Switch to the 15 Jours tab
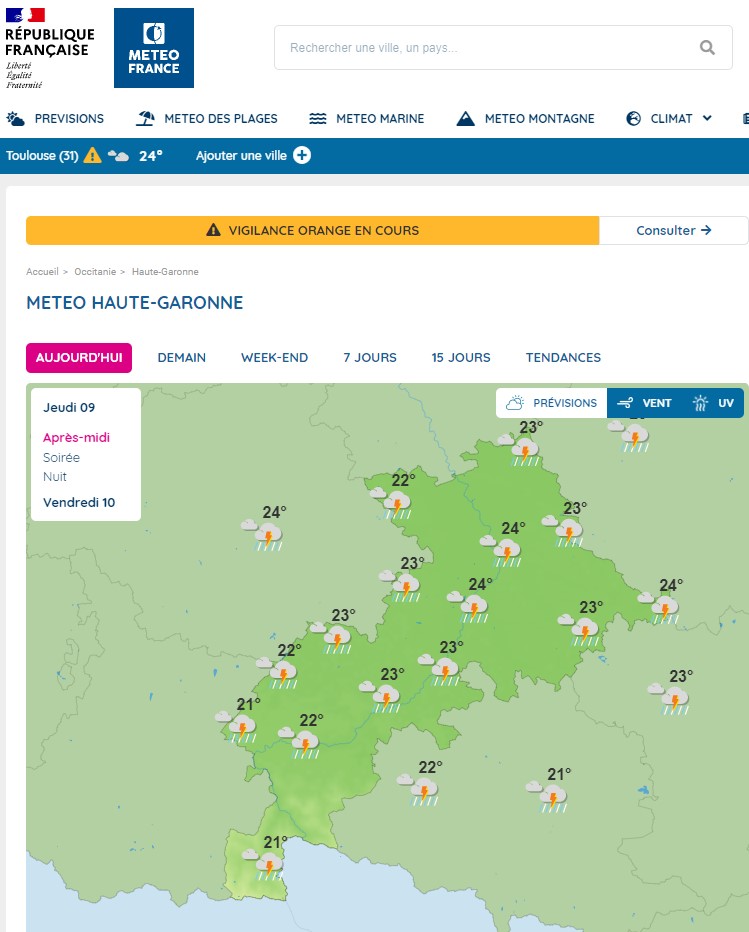Viewport: 749px width, 932px height. [461, 357]
